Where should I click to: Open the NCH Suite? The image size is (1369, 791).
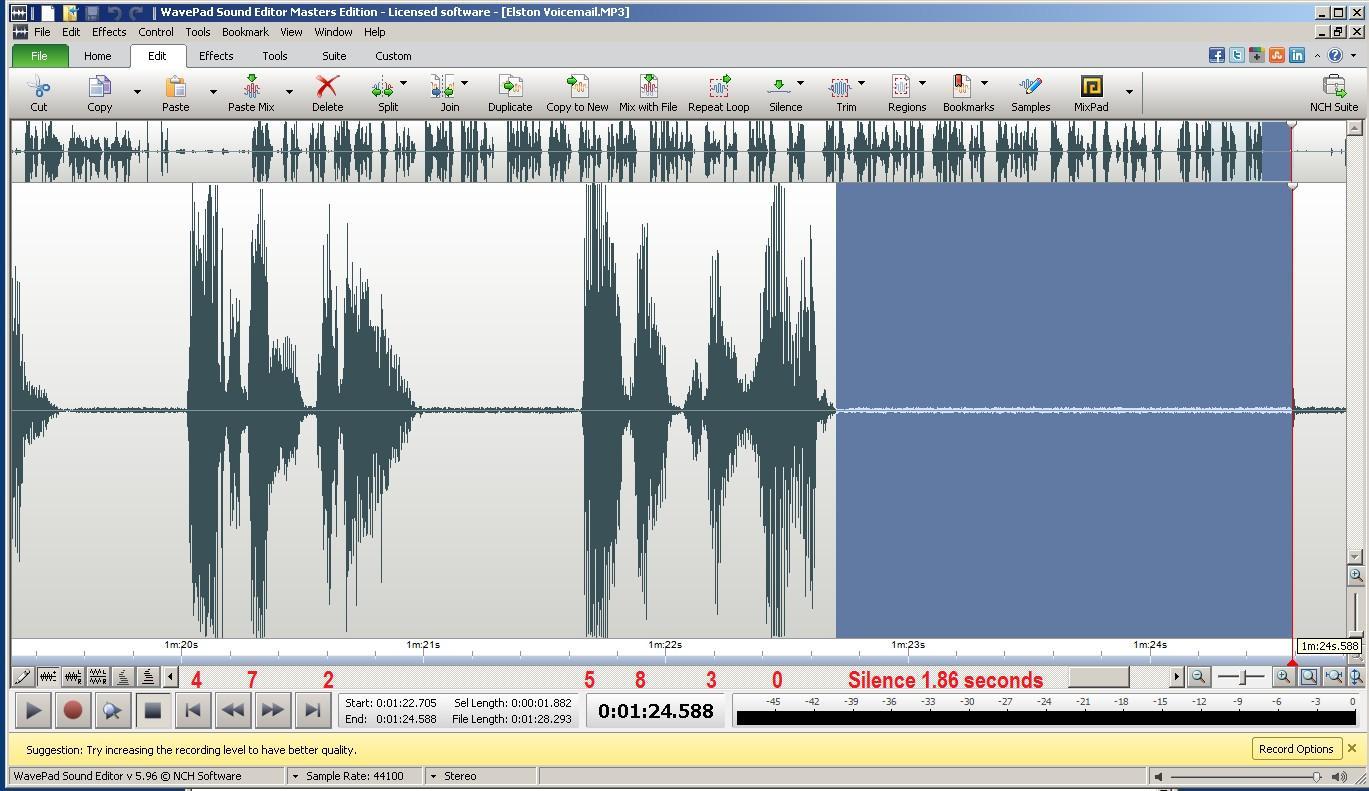(x=1334, y=93)
